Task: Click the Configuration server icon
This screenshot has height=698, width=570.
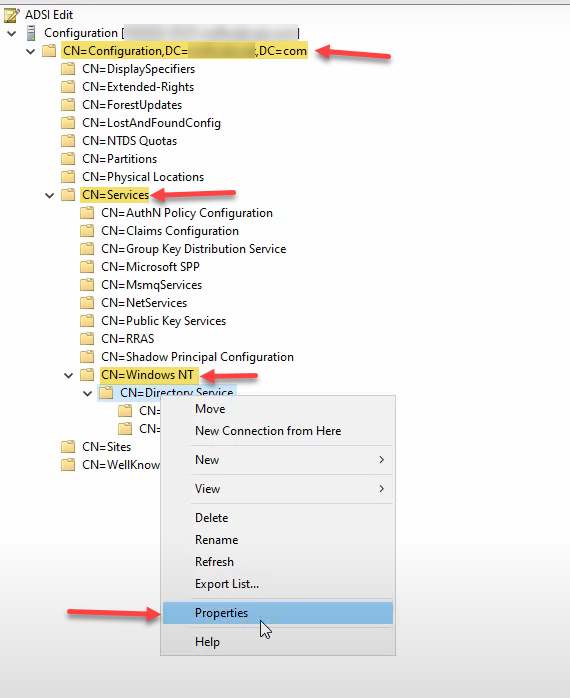Action: (x=31, y=33)
